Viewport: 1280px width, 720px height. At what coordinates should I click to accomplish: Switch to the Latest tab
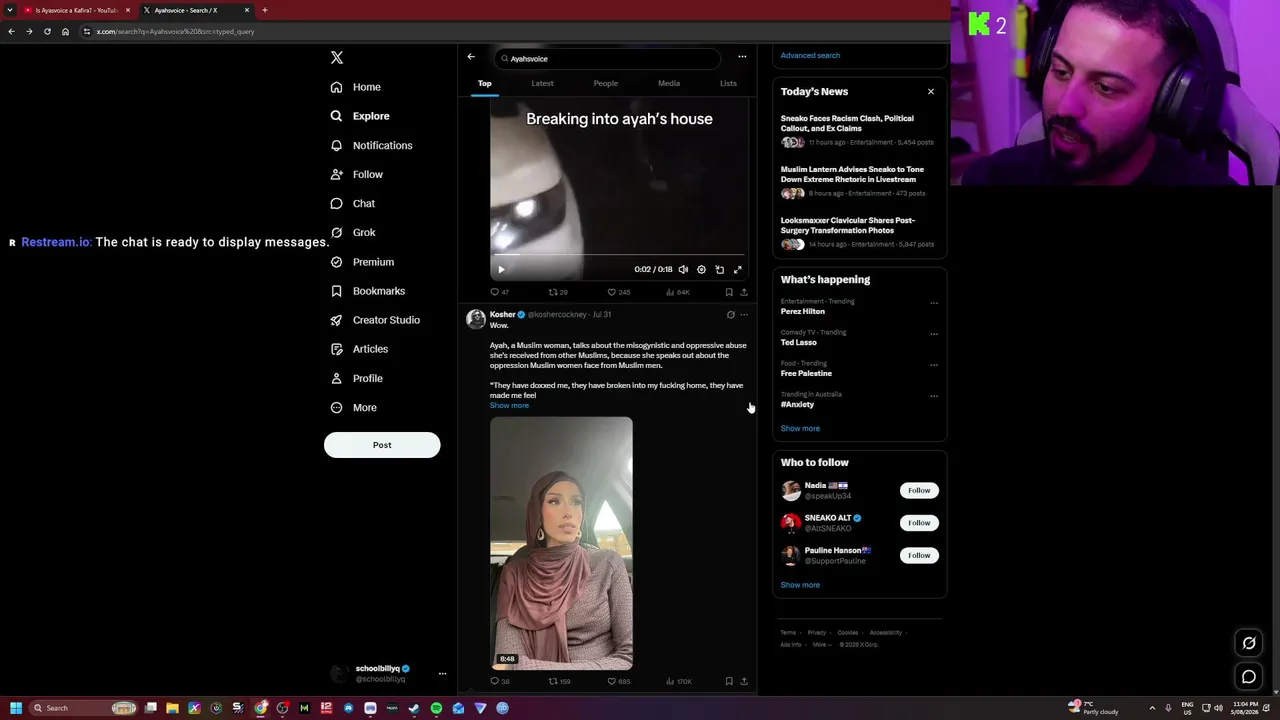pyautogui.click(x=542, y=84)
